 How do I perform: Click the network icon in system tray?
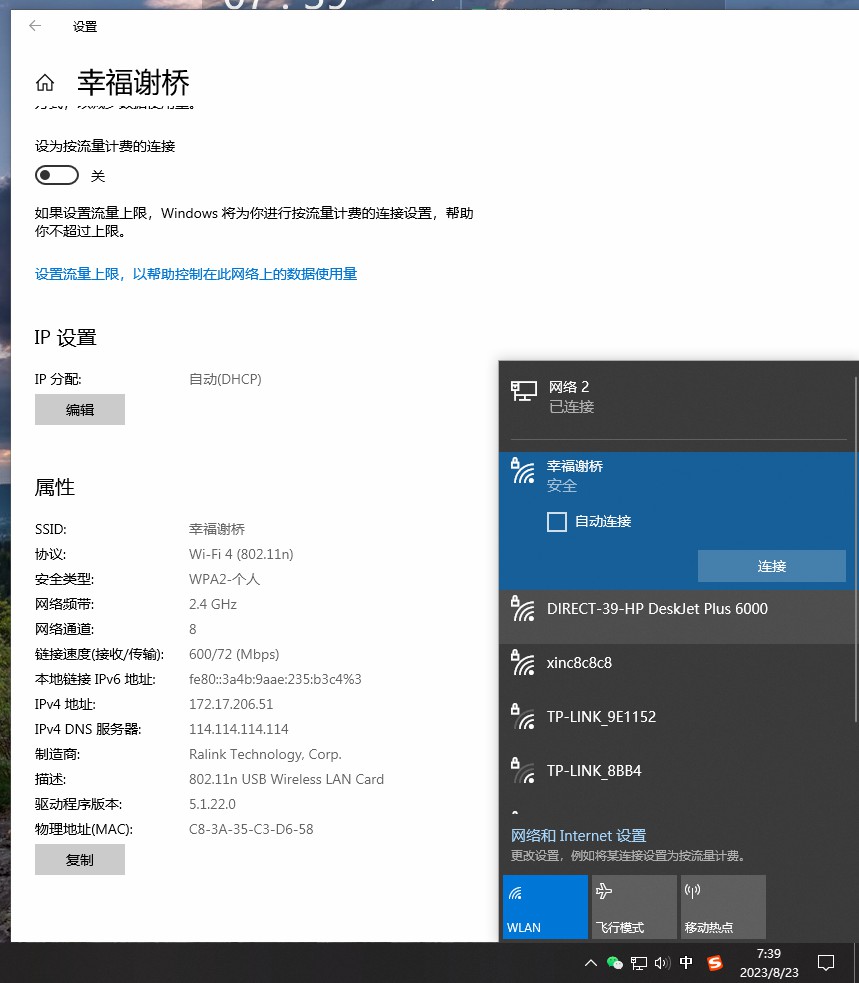(639, 963)
